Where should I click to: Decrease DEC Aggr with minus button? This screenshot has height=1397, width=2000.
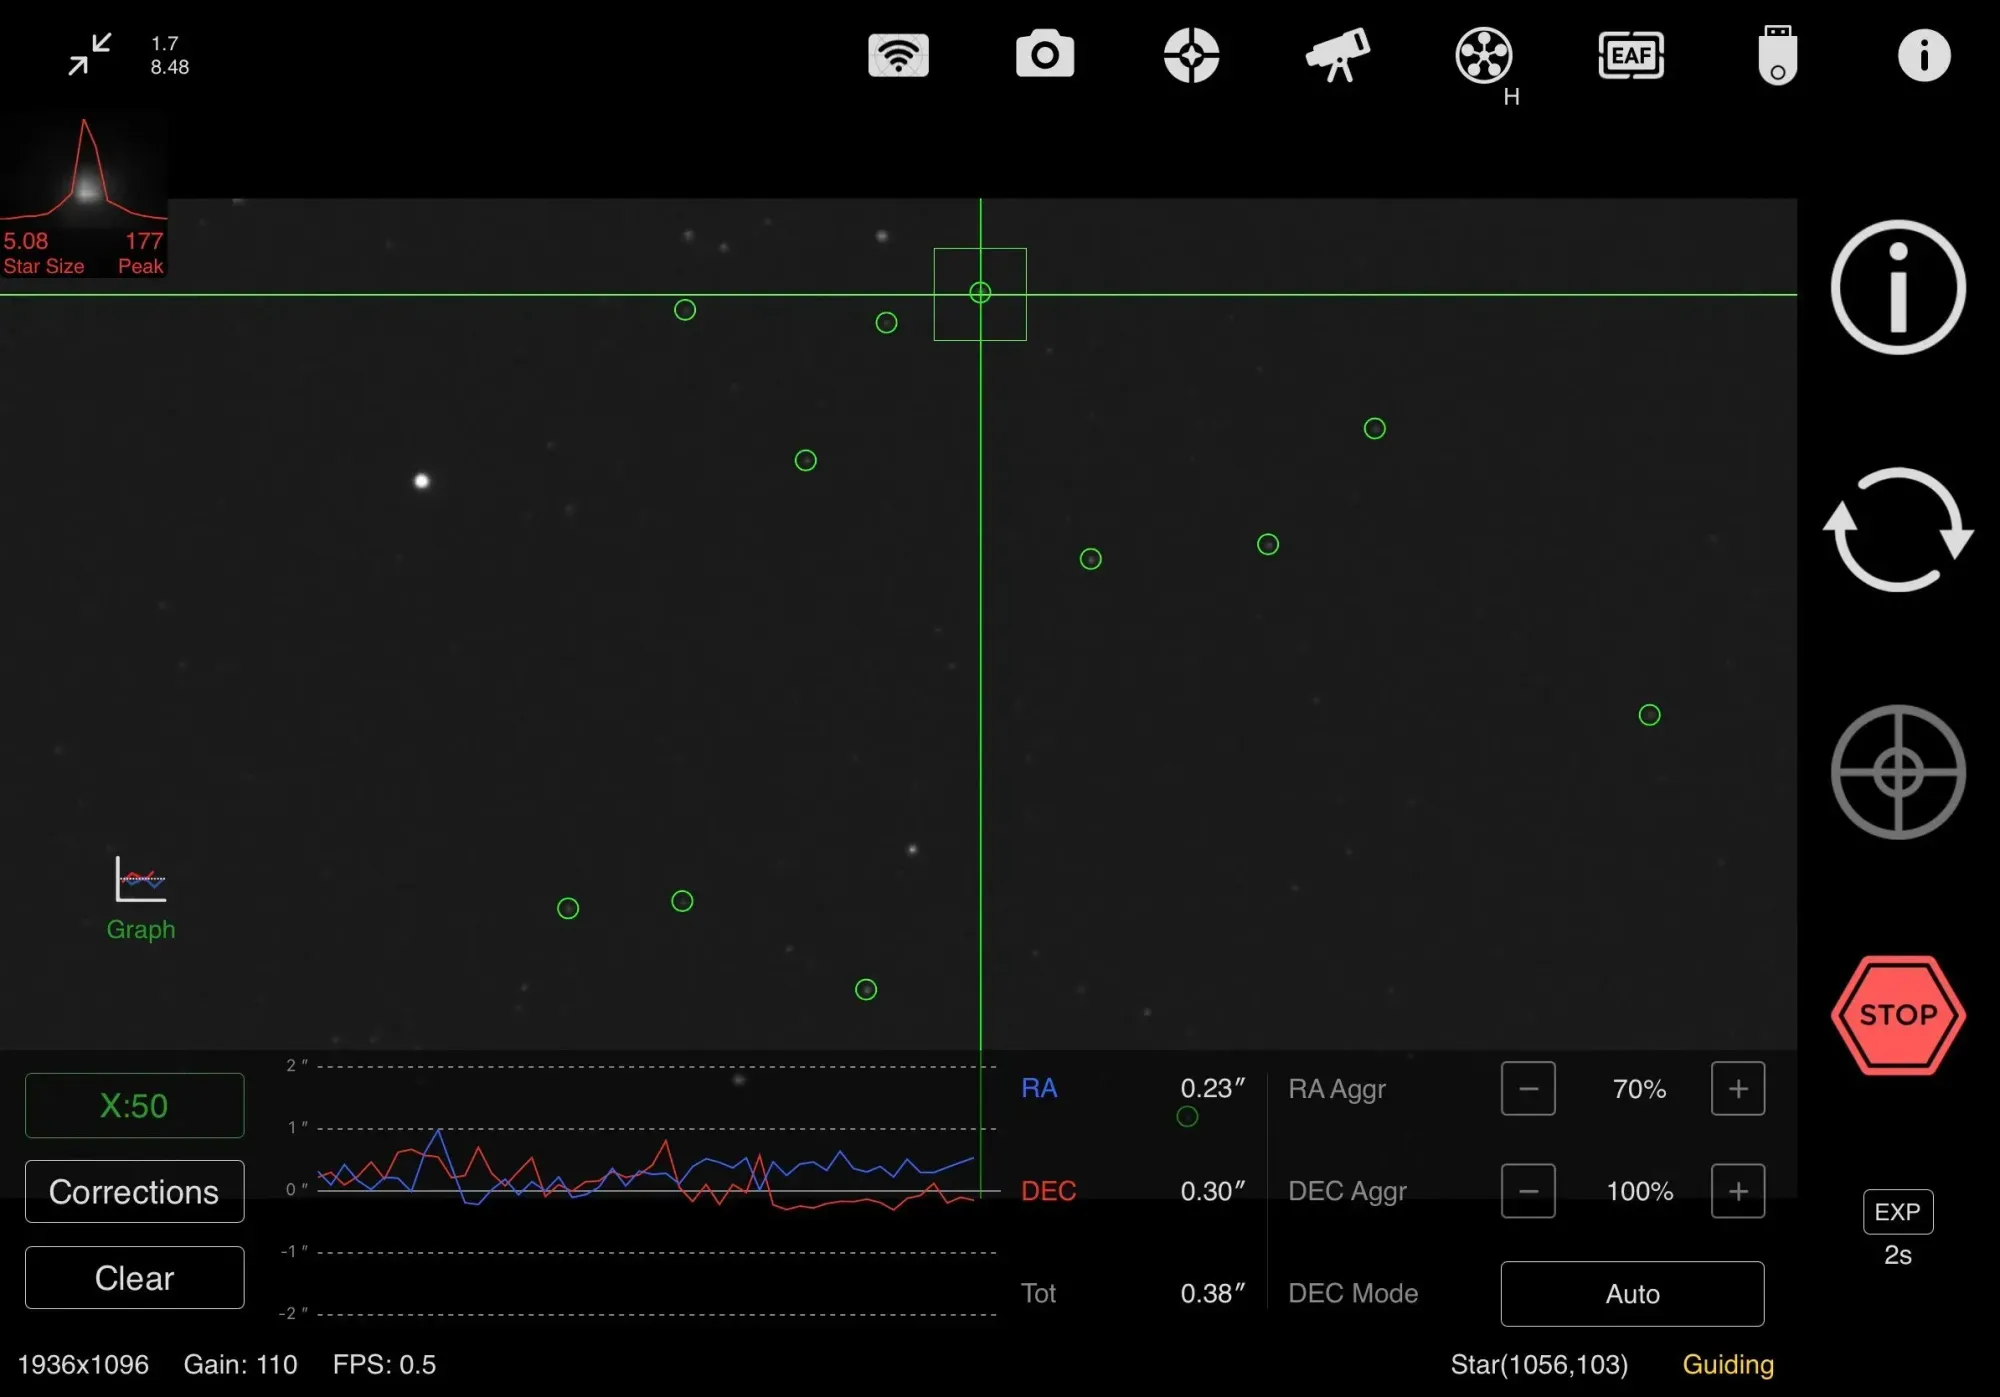click(x=1528, y=1190)
